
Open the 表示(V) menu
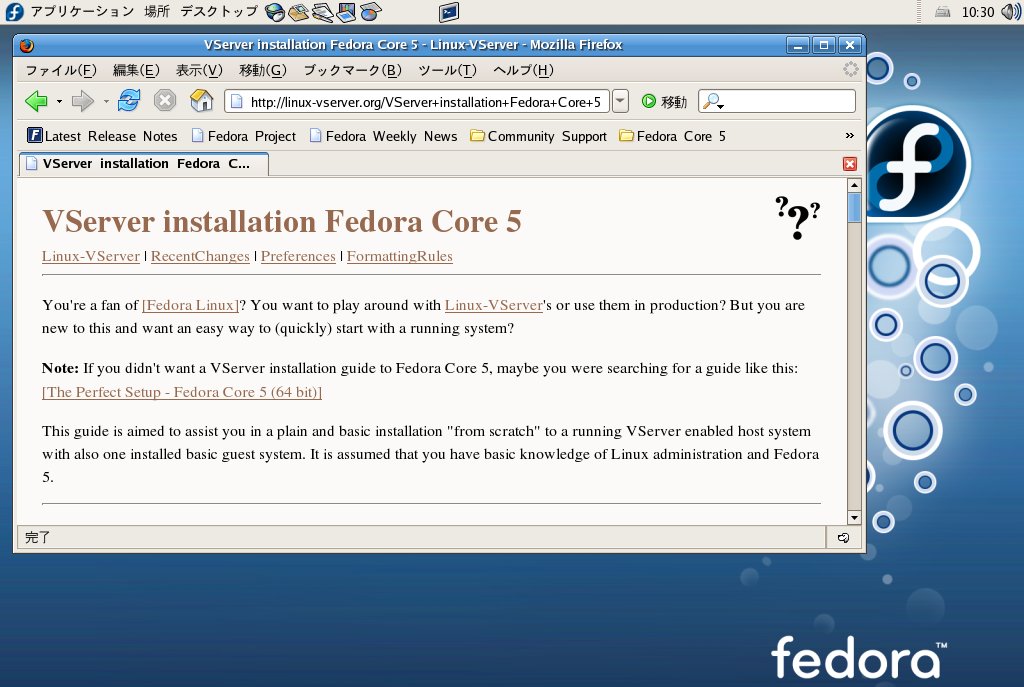[x=199, y=70]
